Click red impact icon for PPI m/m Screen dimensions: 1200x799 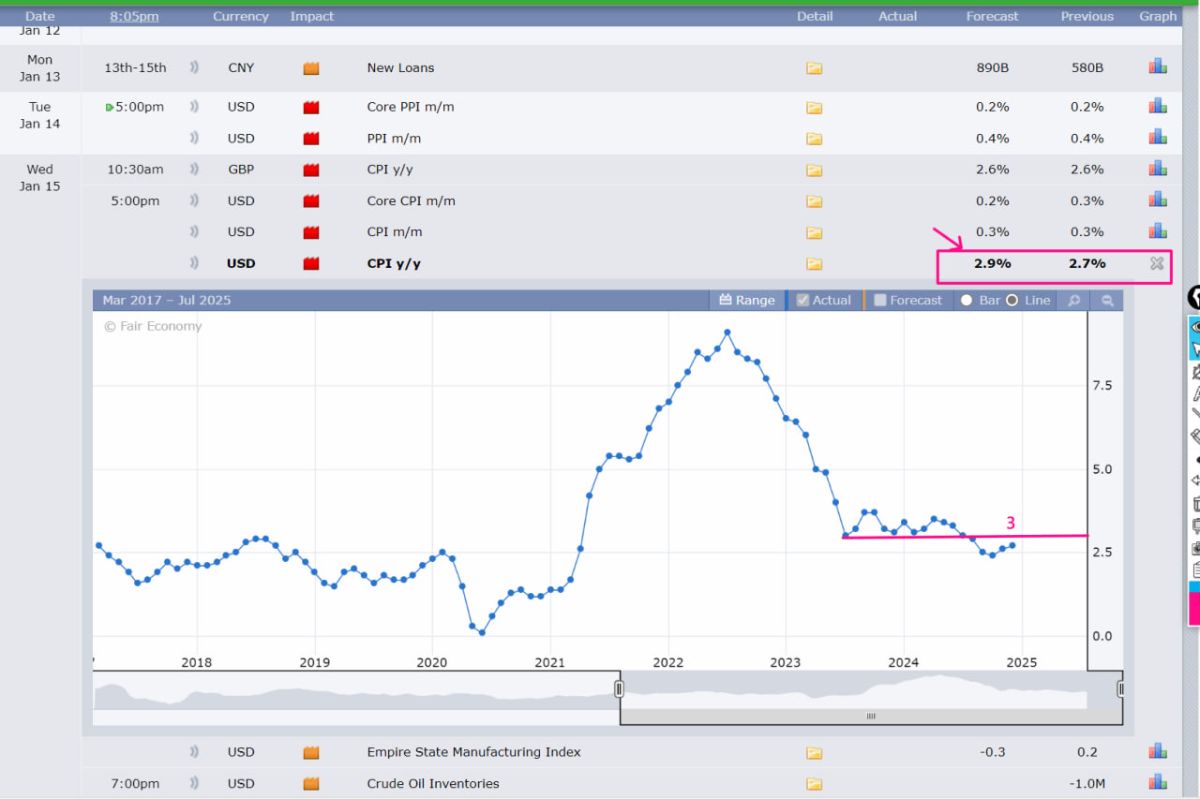coord(311,138)
